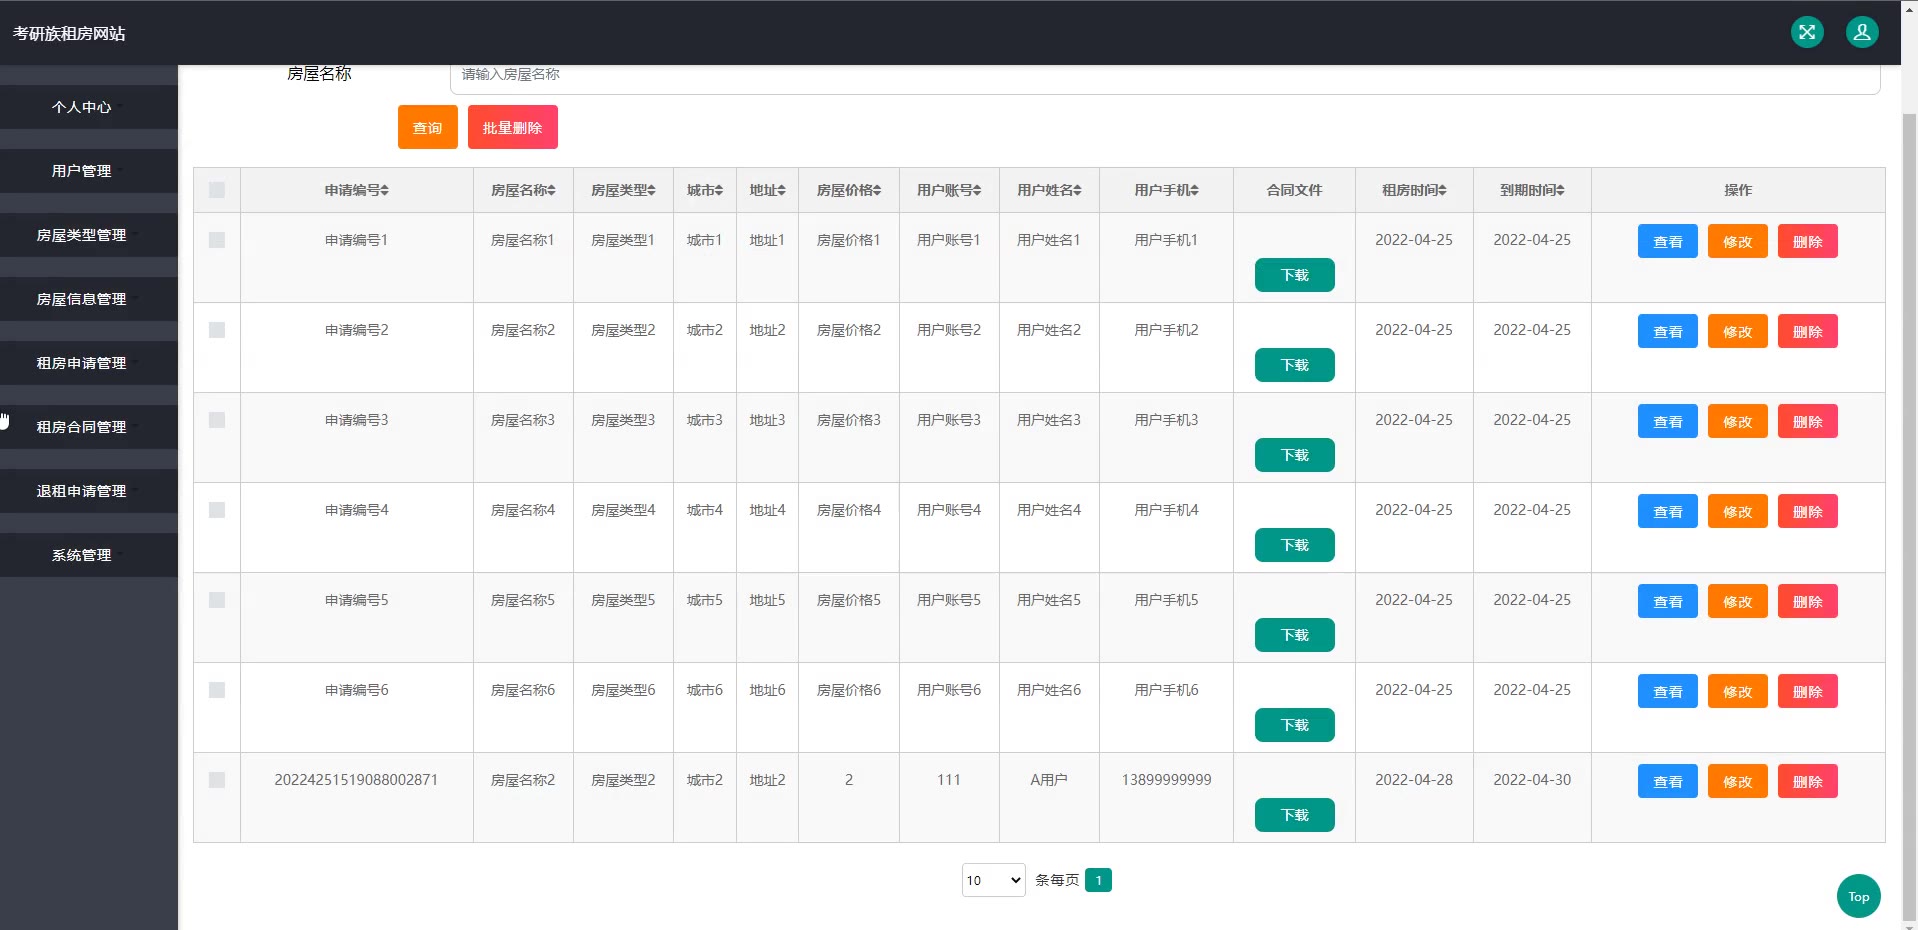
Task: Click the red 批量删除 button
Action: pos(512,128)
